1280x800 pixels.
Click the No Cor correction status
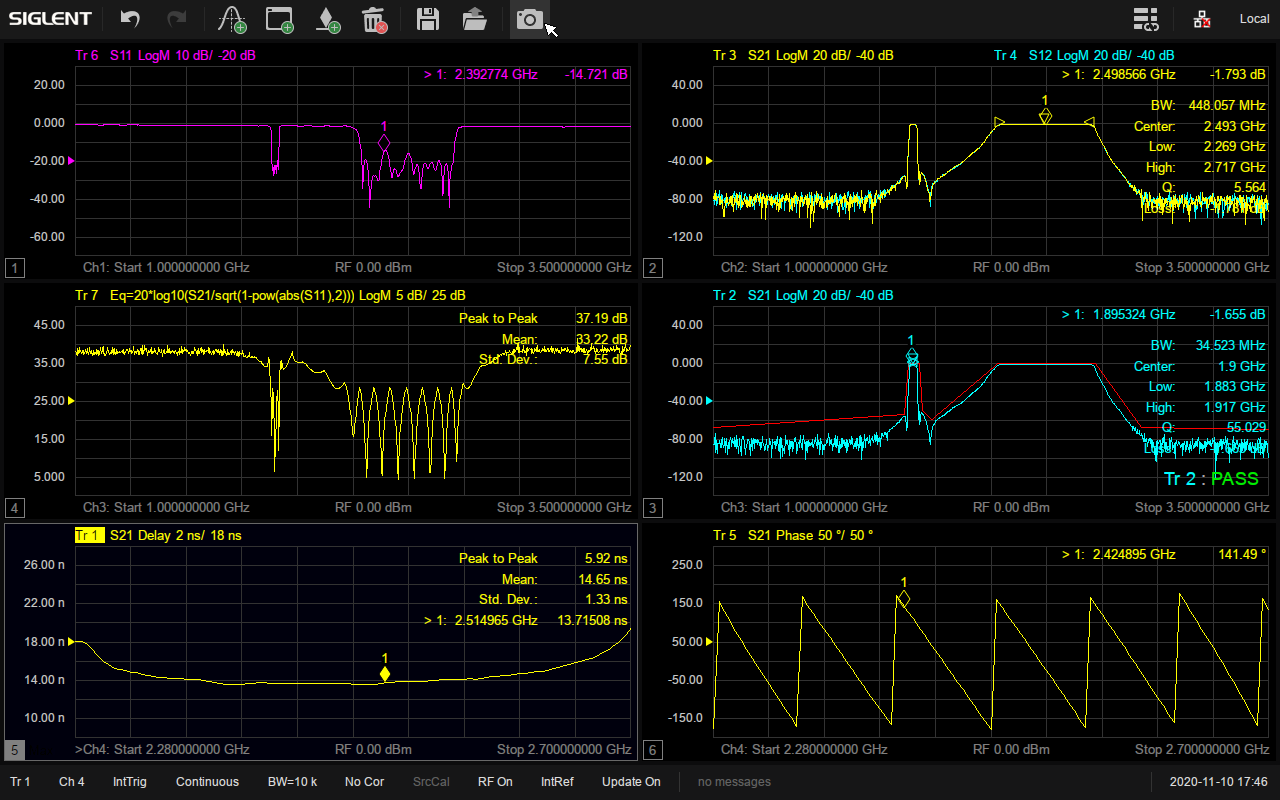point(365,782)
